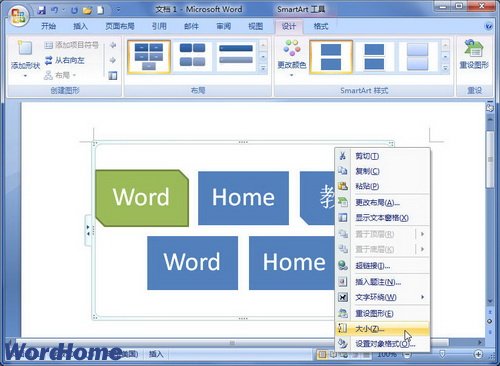
Task: Toggle the text pane icon in 创建图形 group
Action: point(113,76)
